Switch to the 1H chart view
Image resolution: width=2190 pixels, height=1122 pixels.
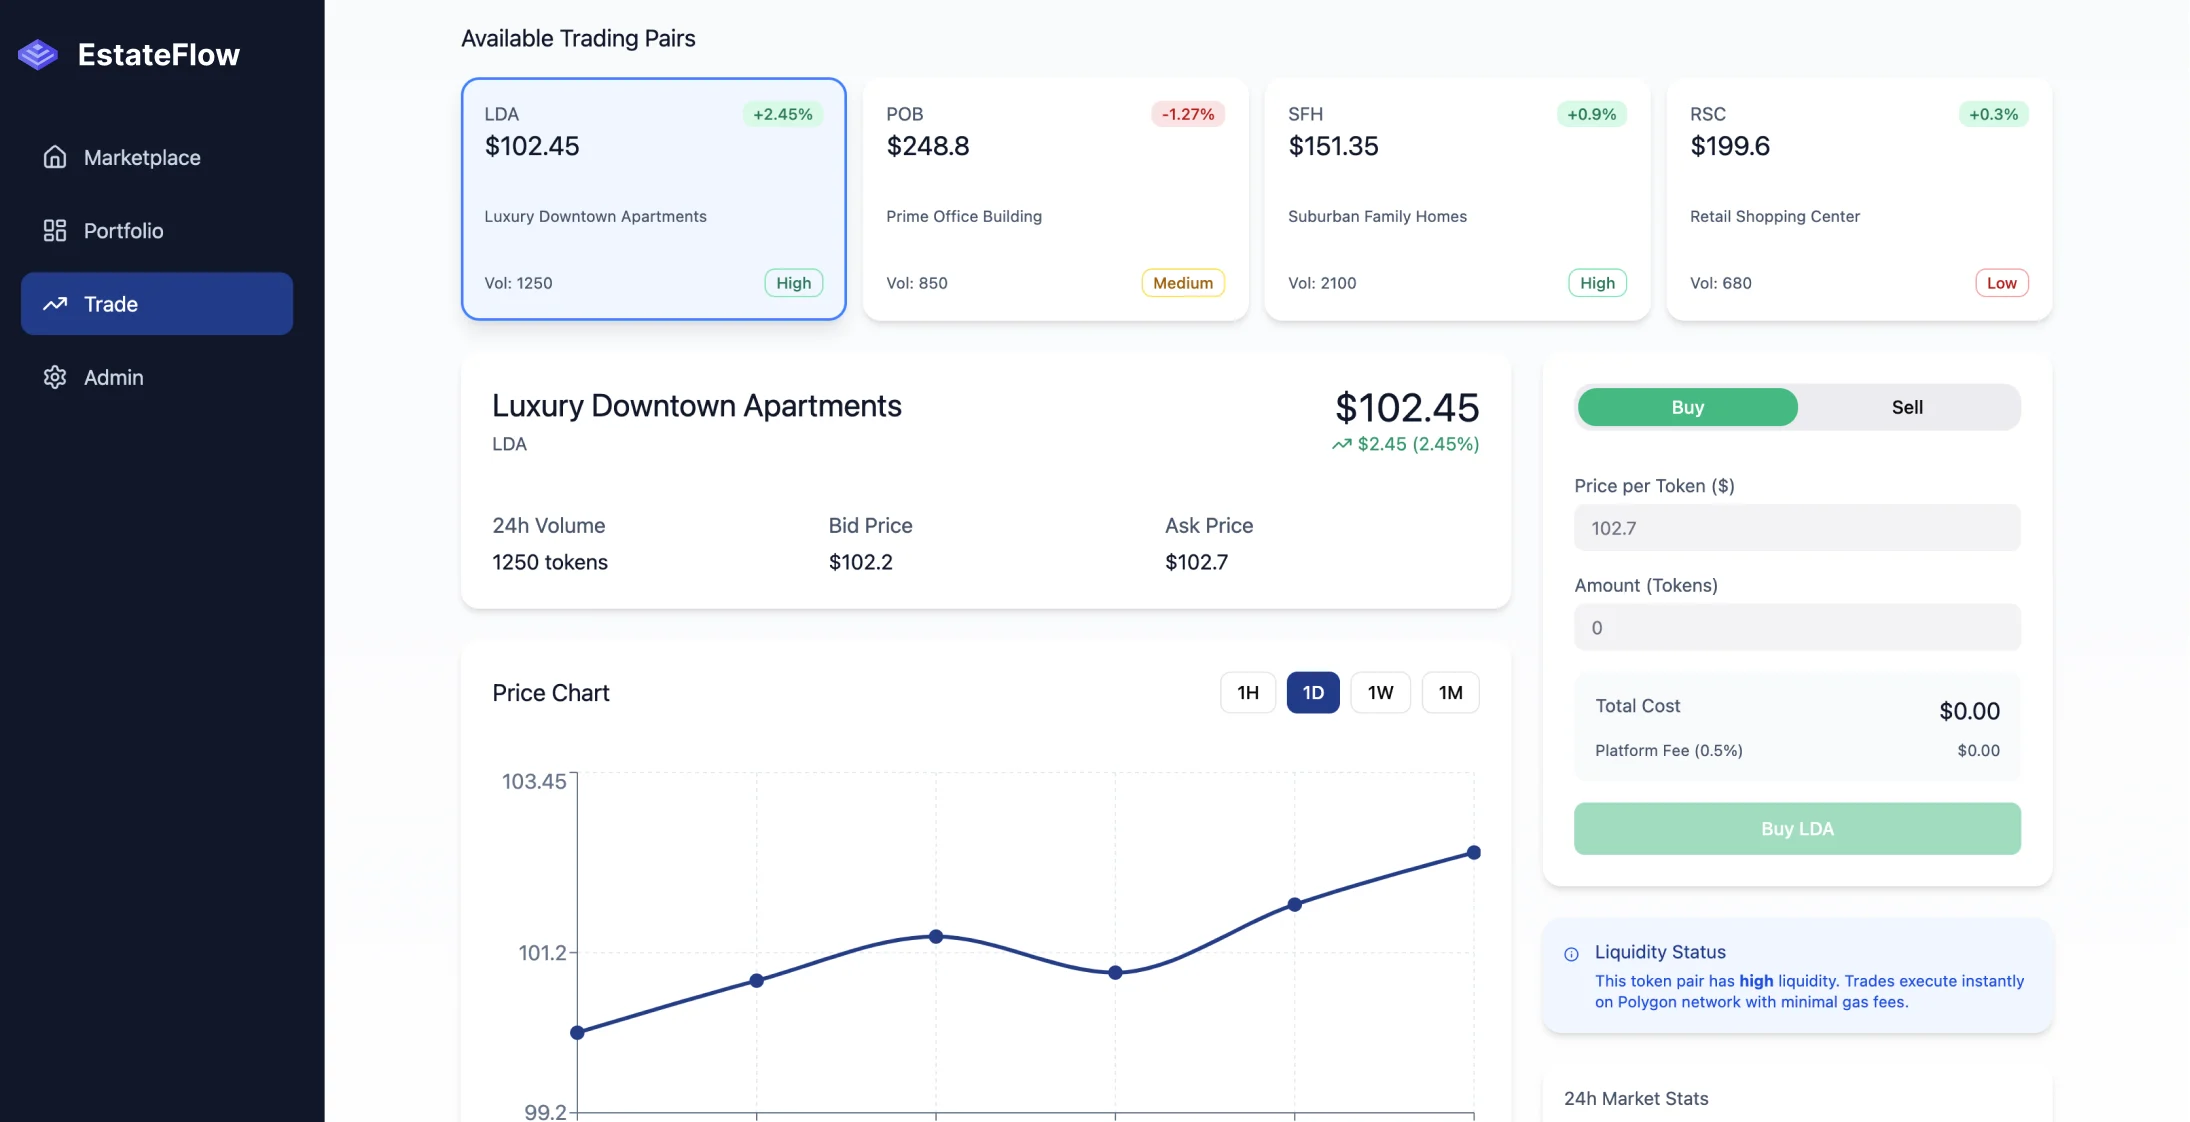pos(1247,692)
